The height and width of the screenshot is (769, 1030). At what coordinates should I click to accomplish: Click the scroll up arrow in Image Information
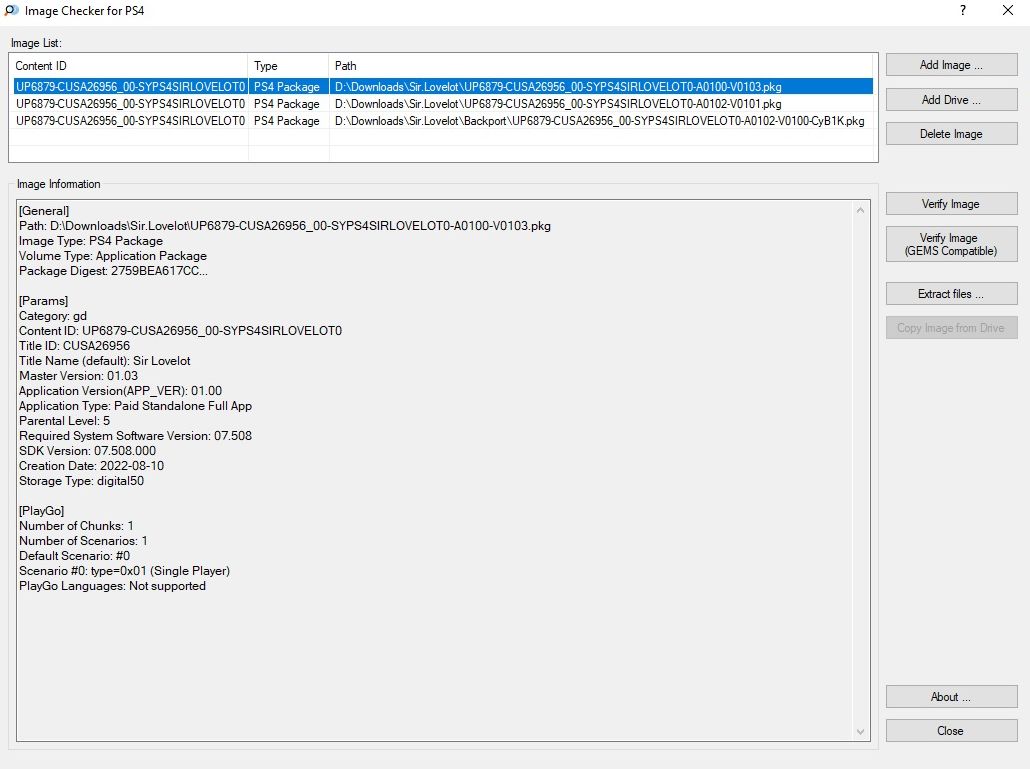861,210
